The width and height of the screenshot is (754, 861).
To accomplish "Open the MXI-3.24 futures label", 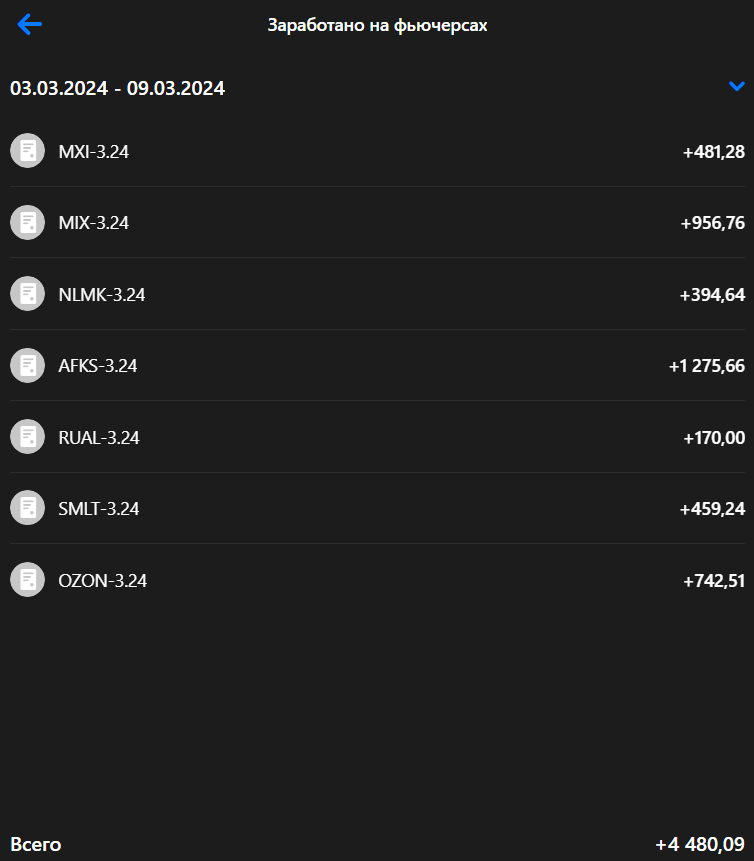I will pos(94,152).
